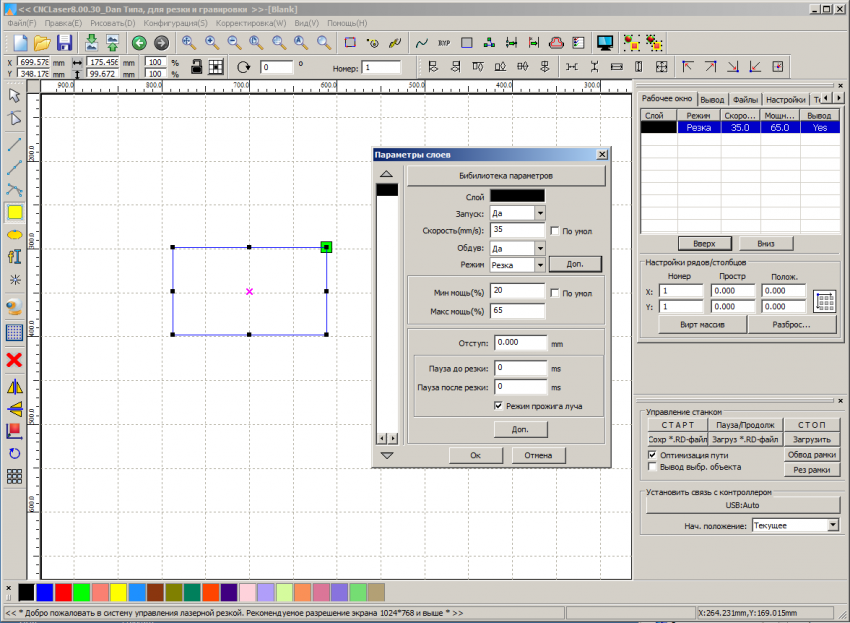Switch to the Файлы tab

point(744,100)
